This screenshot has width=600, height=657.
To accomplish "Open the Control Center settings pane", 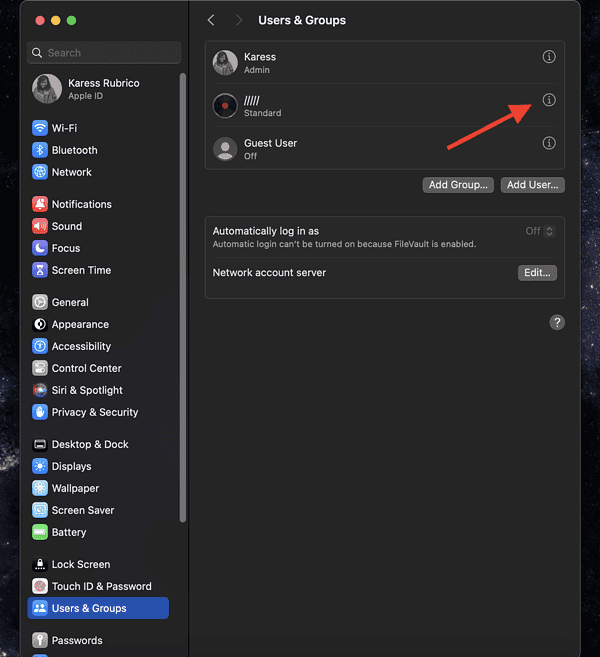I will click(86, 368).
